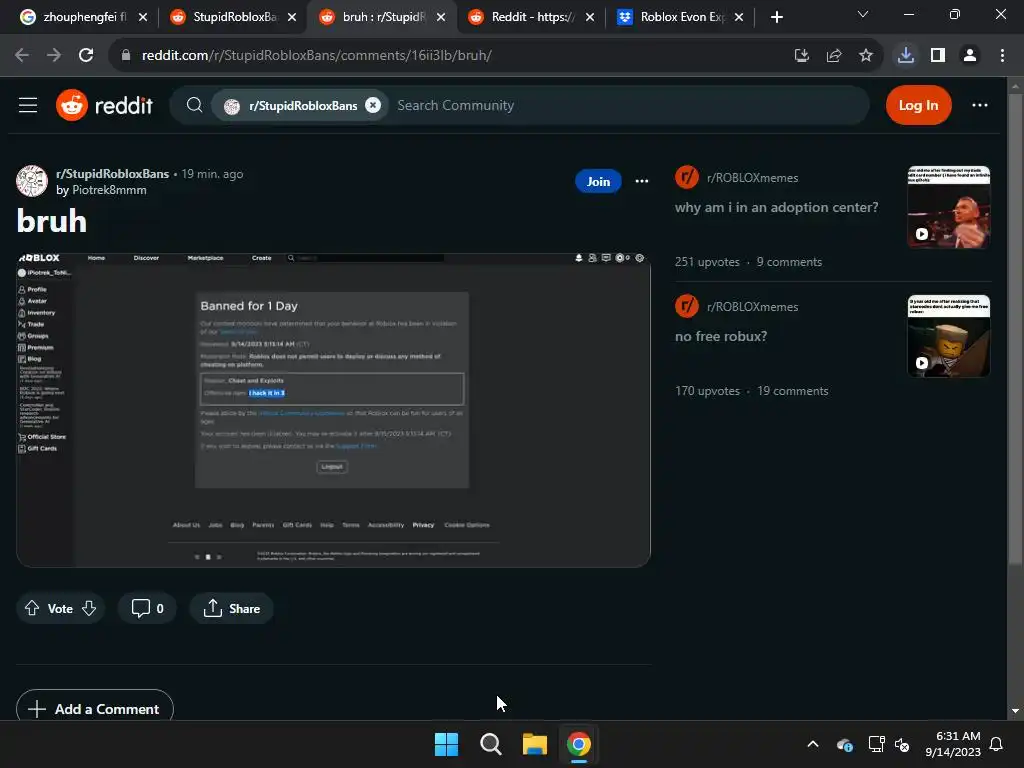
Task: Upvote the bruh post
Action: tap(32, 609)
